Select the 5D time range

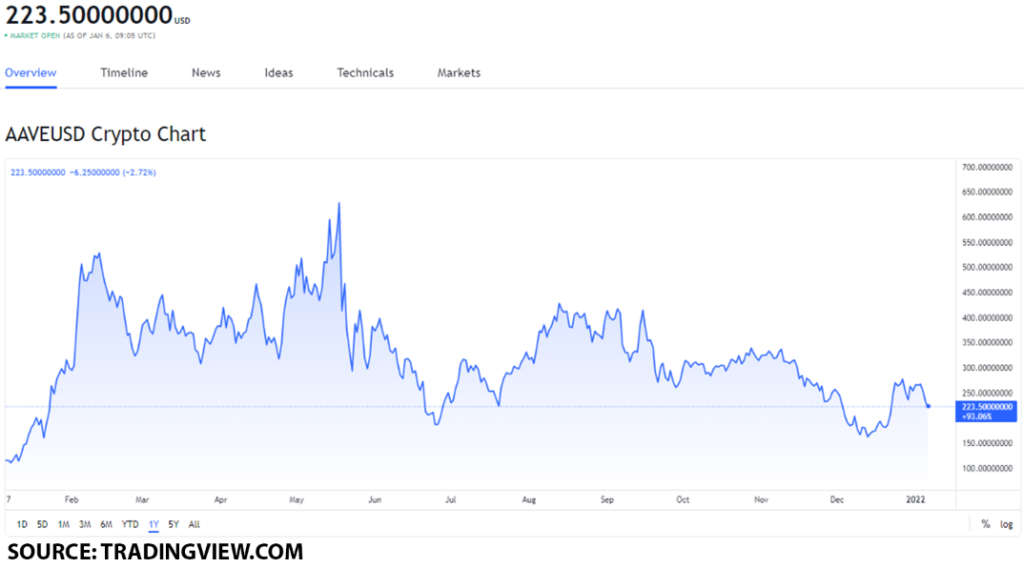point(42,524)
